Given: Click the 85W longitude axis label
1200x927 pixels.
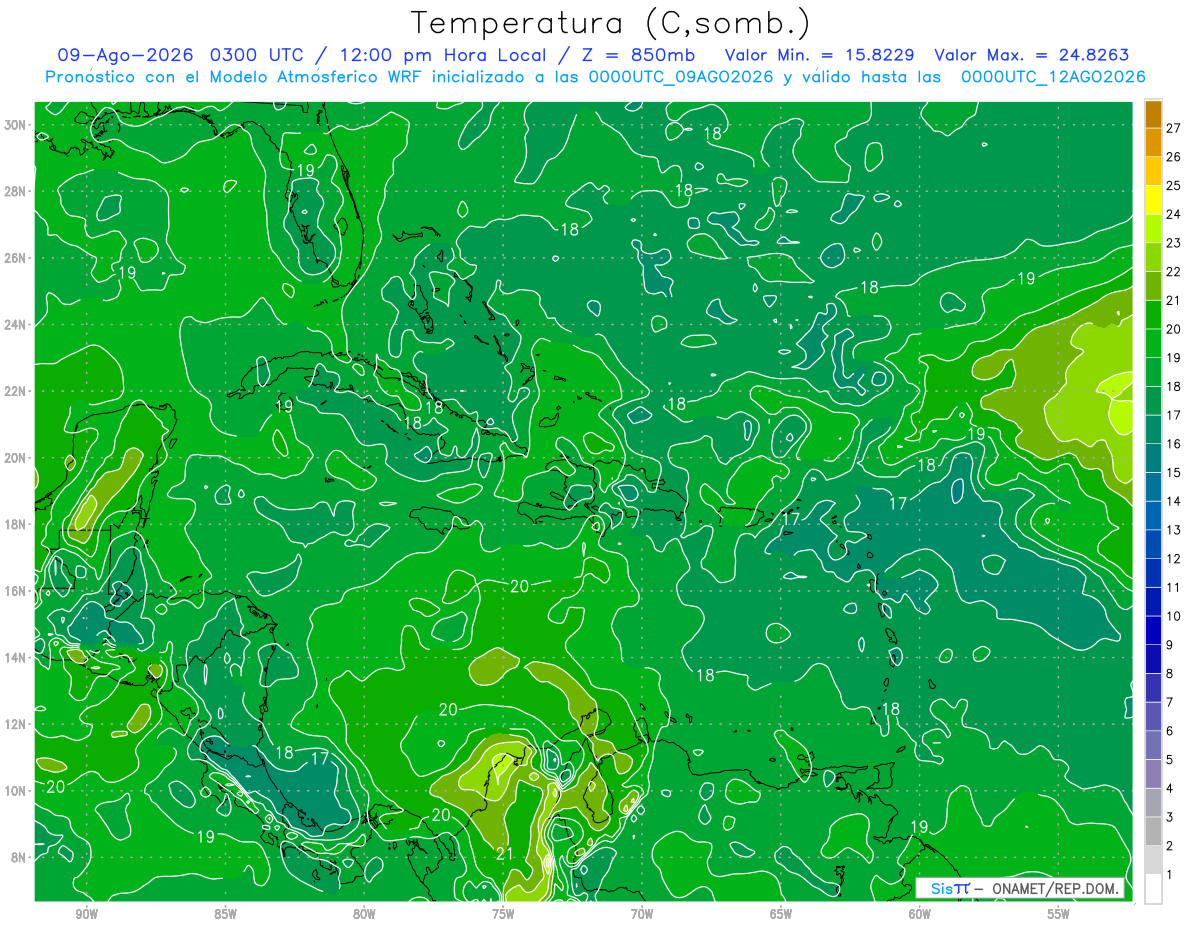Looking at the screenshot, I should pos(225,914).
